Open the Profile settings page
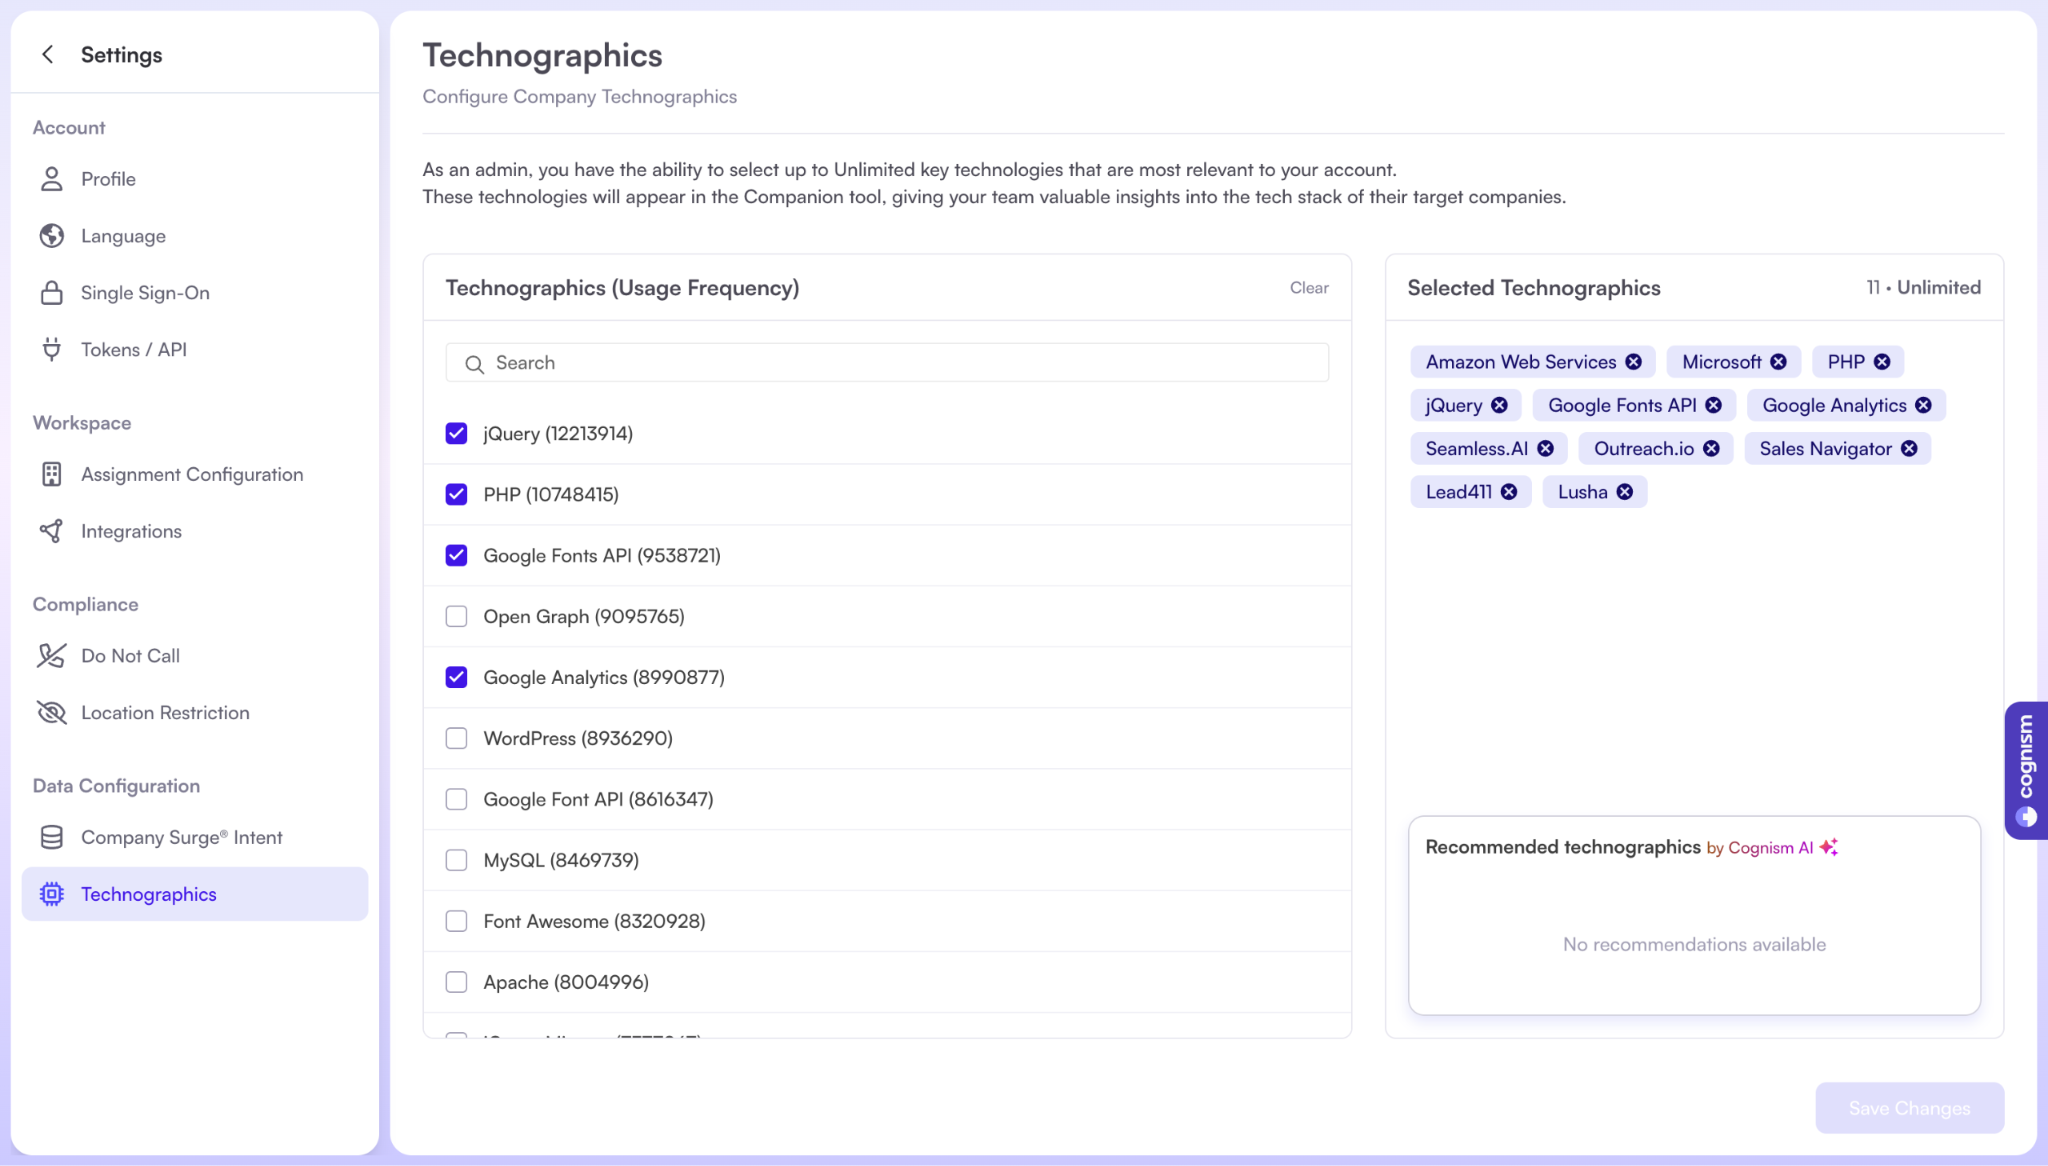The image size is (2048, 1166). [x=108, y=179]
